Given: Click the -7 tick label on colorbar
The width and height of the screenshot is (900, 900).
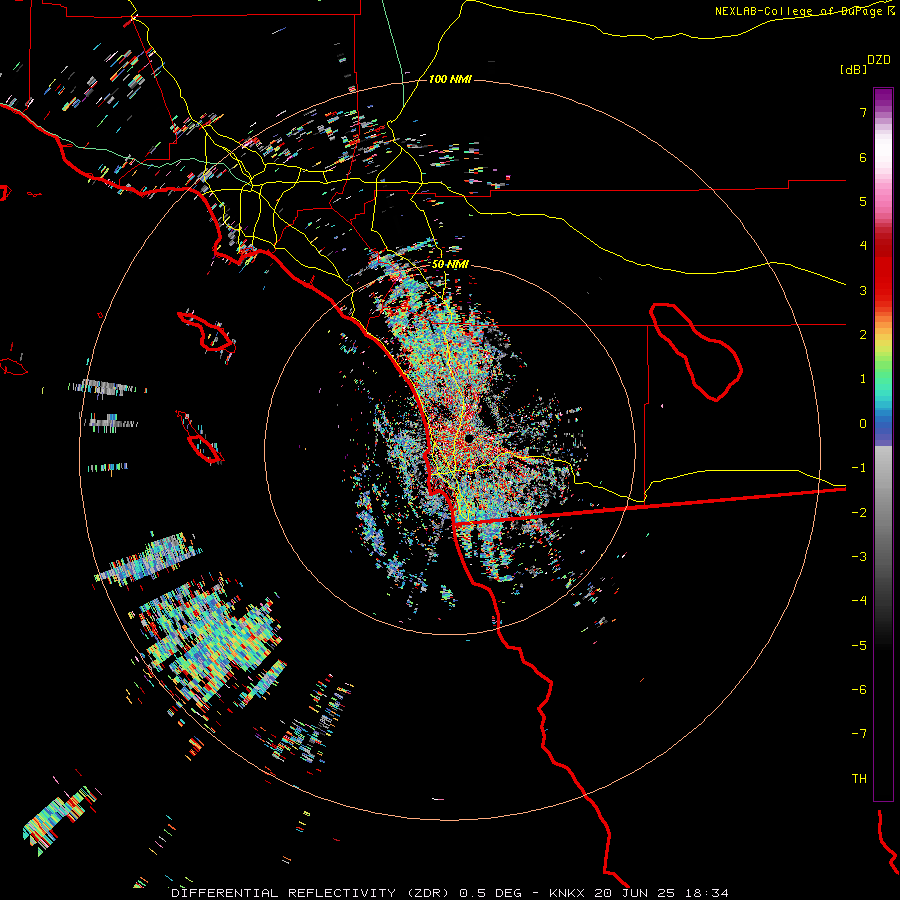Looking at the screenshot, I should pyautogui.click(x=859, y=734).
